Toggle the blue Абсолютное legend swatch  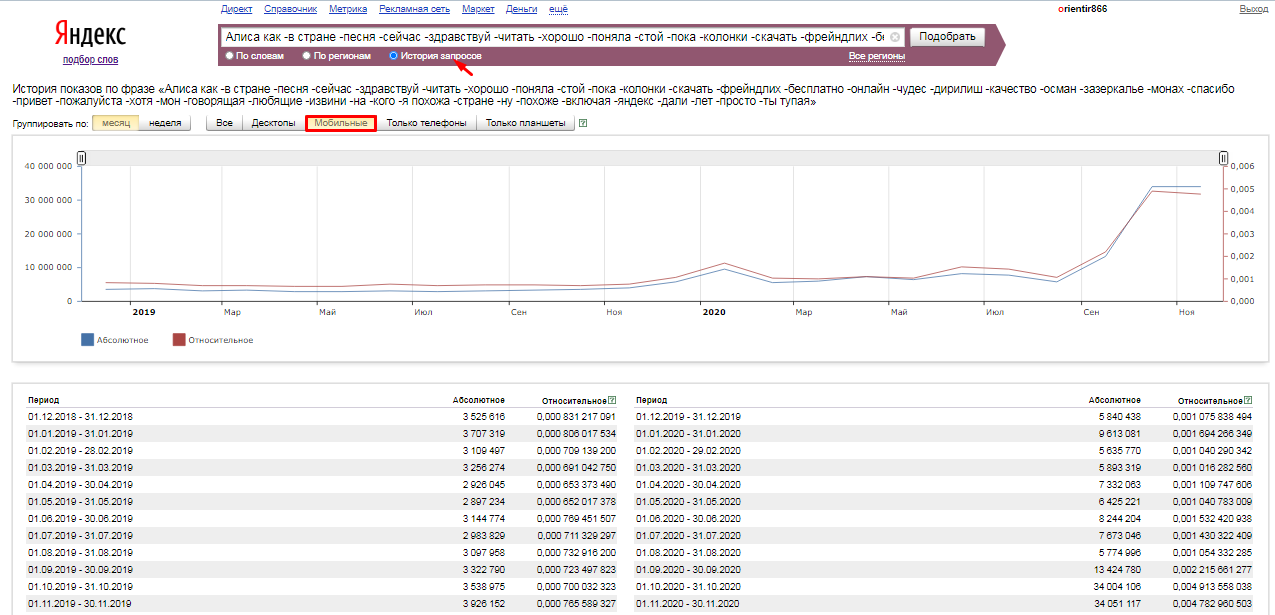[87, 340]
